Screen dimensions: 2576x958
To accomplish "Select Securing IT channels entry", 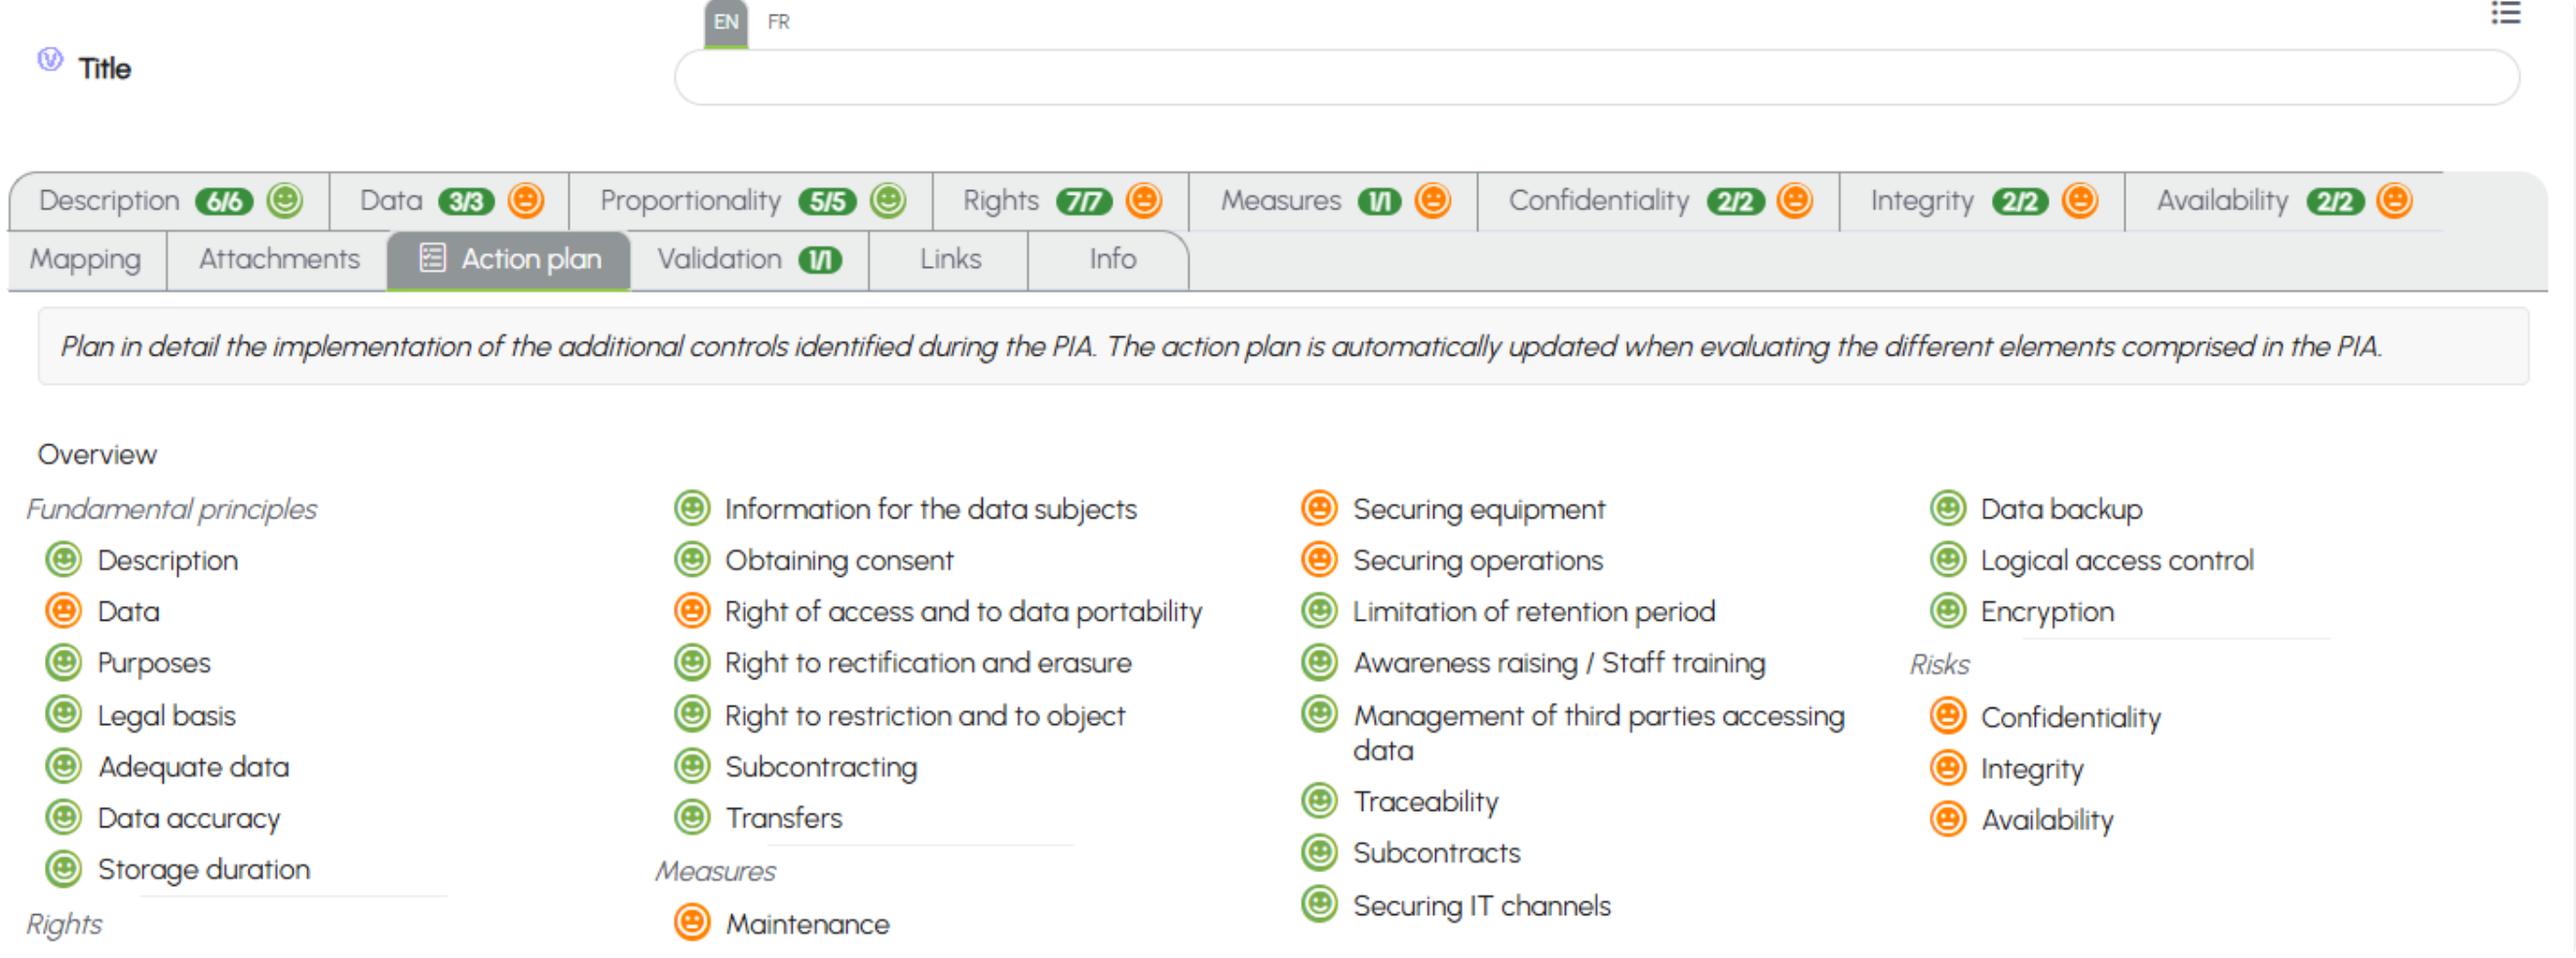I will [1481, 905].
